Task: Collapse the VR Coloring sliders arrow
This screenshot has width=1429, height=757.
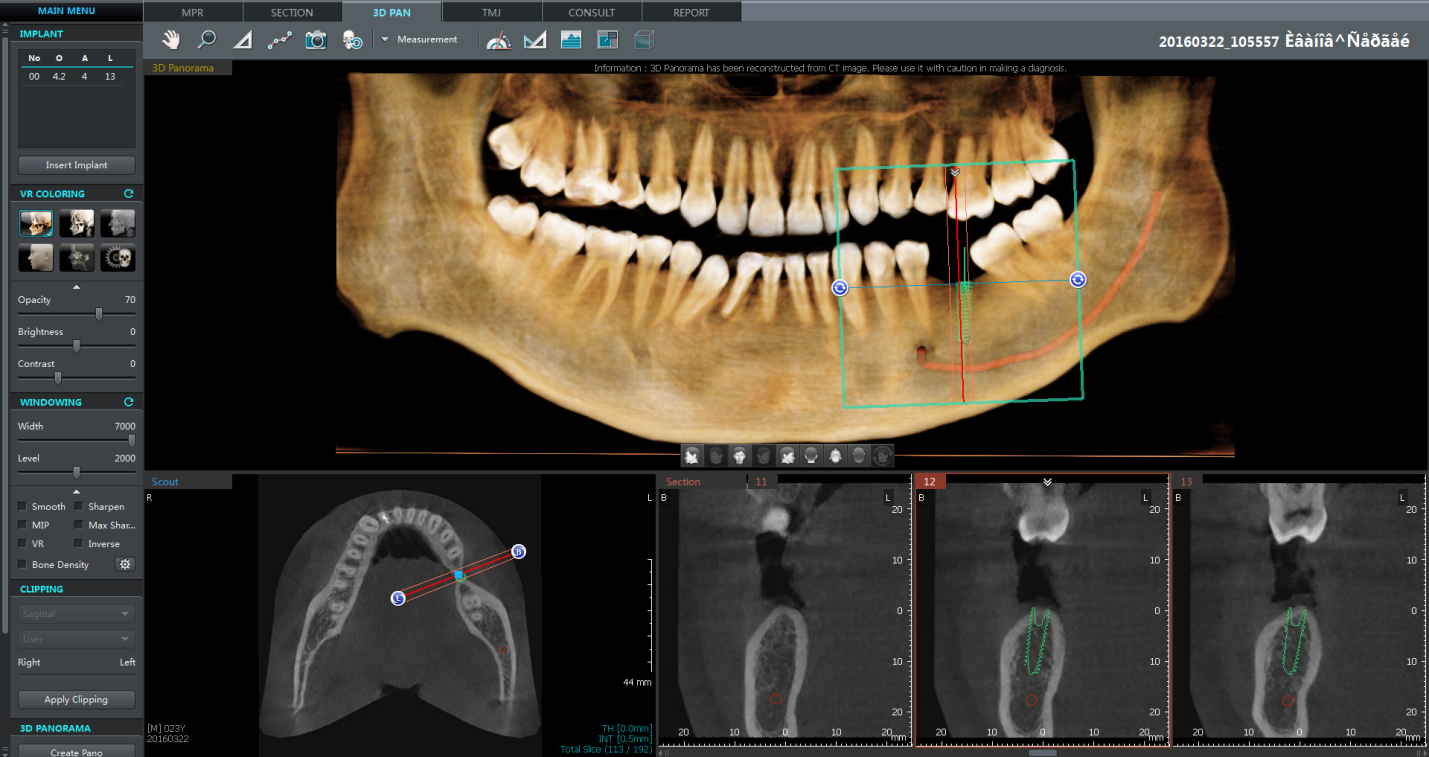Action: coord(77,287)
